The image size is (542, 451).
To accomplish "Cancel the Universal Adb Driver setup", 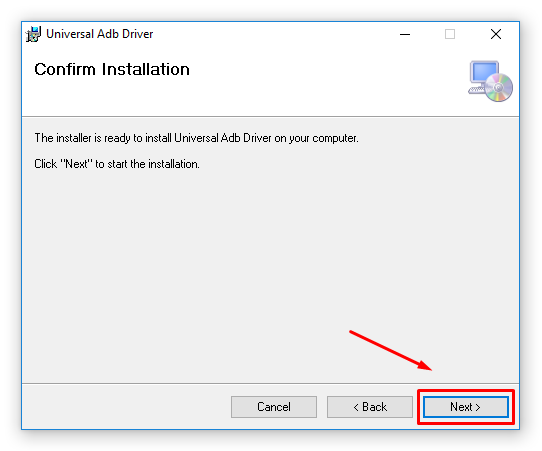I will pyautogui.click(x=274, y=407).
